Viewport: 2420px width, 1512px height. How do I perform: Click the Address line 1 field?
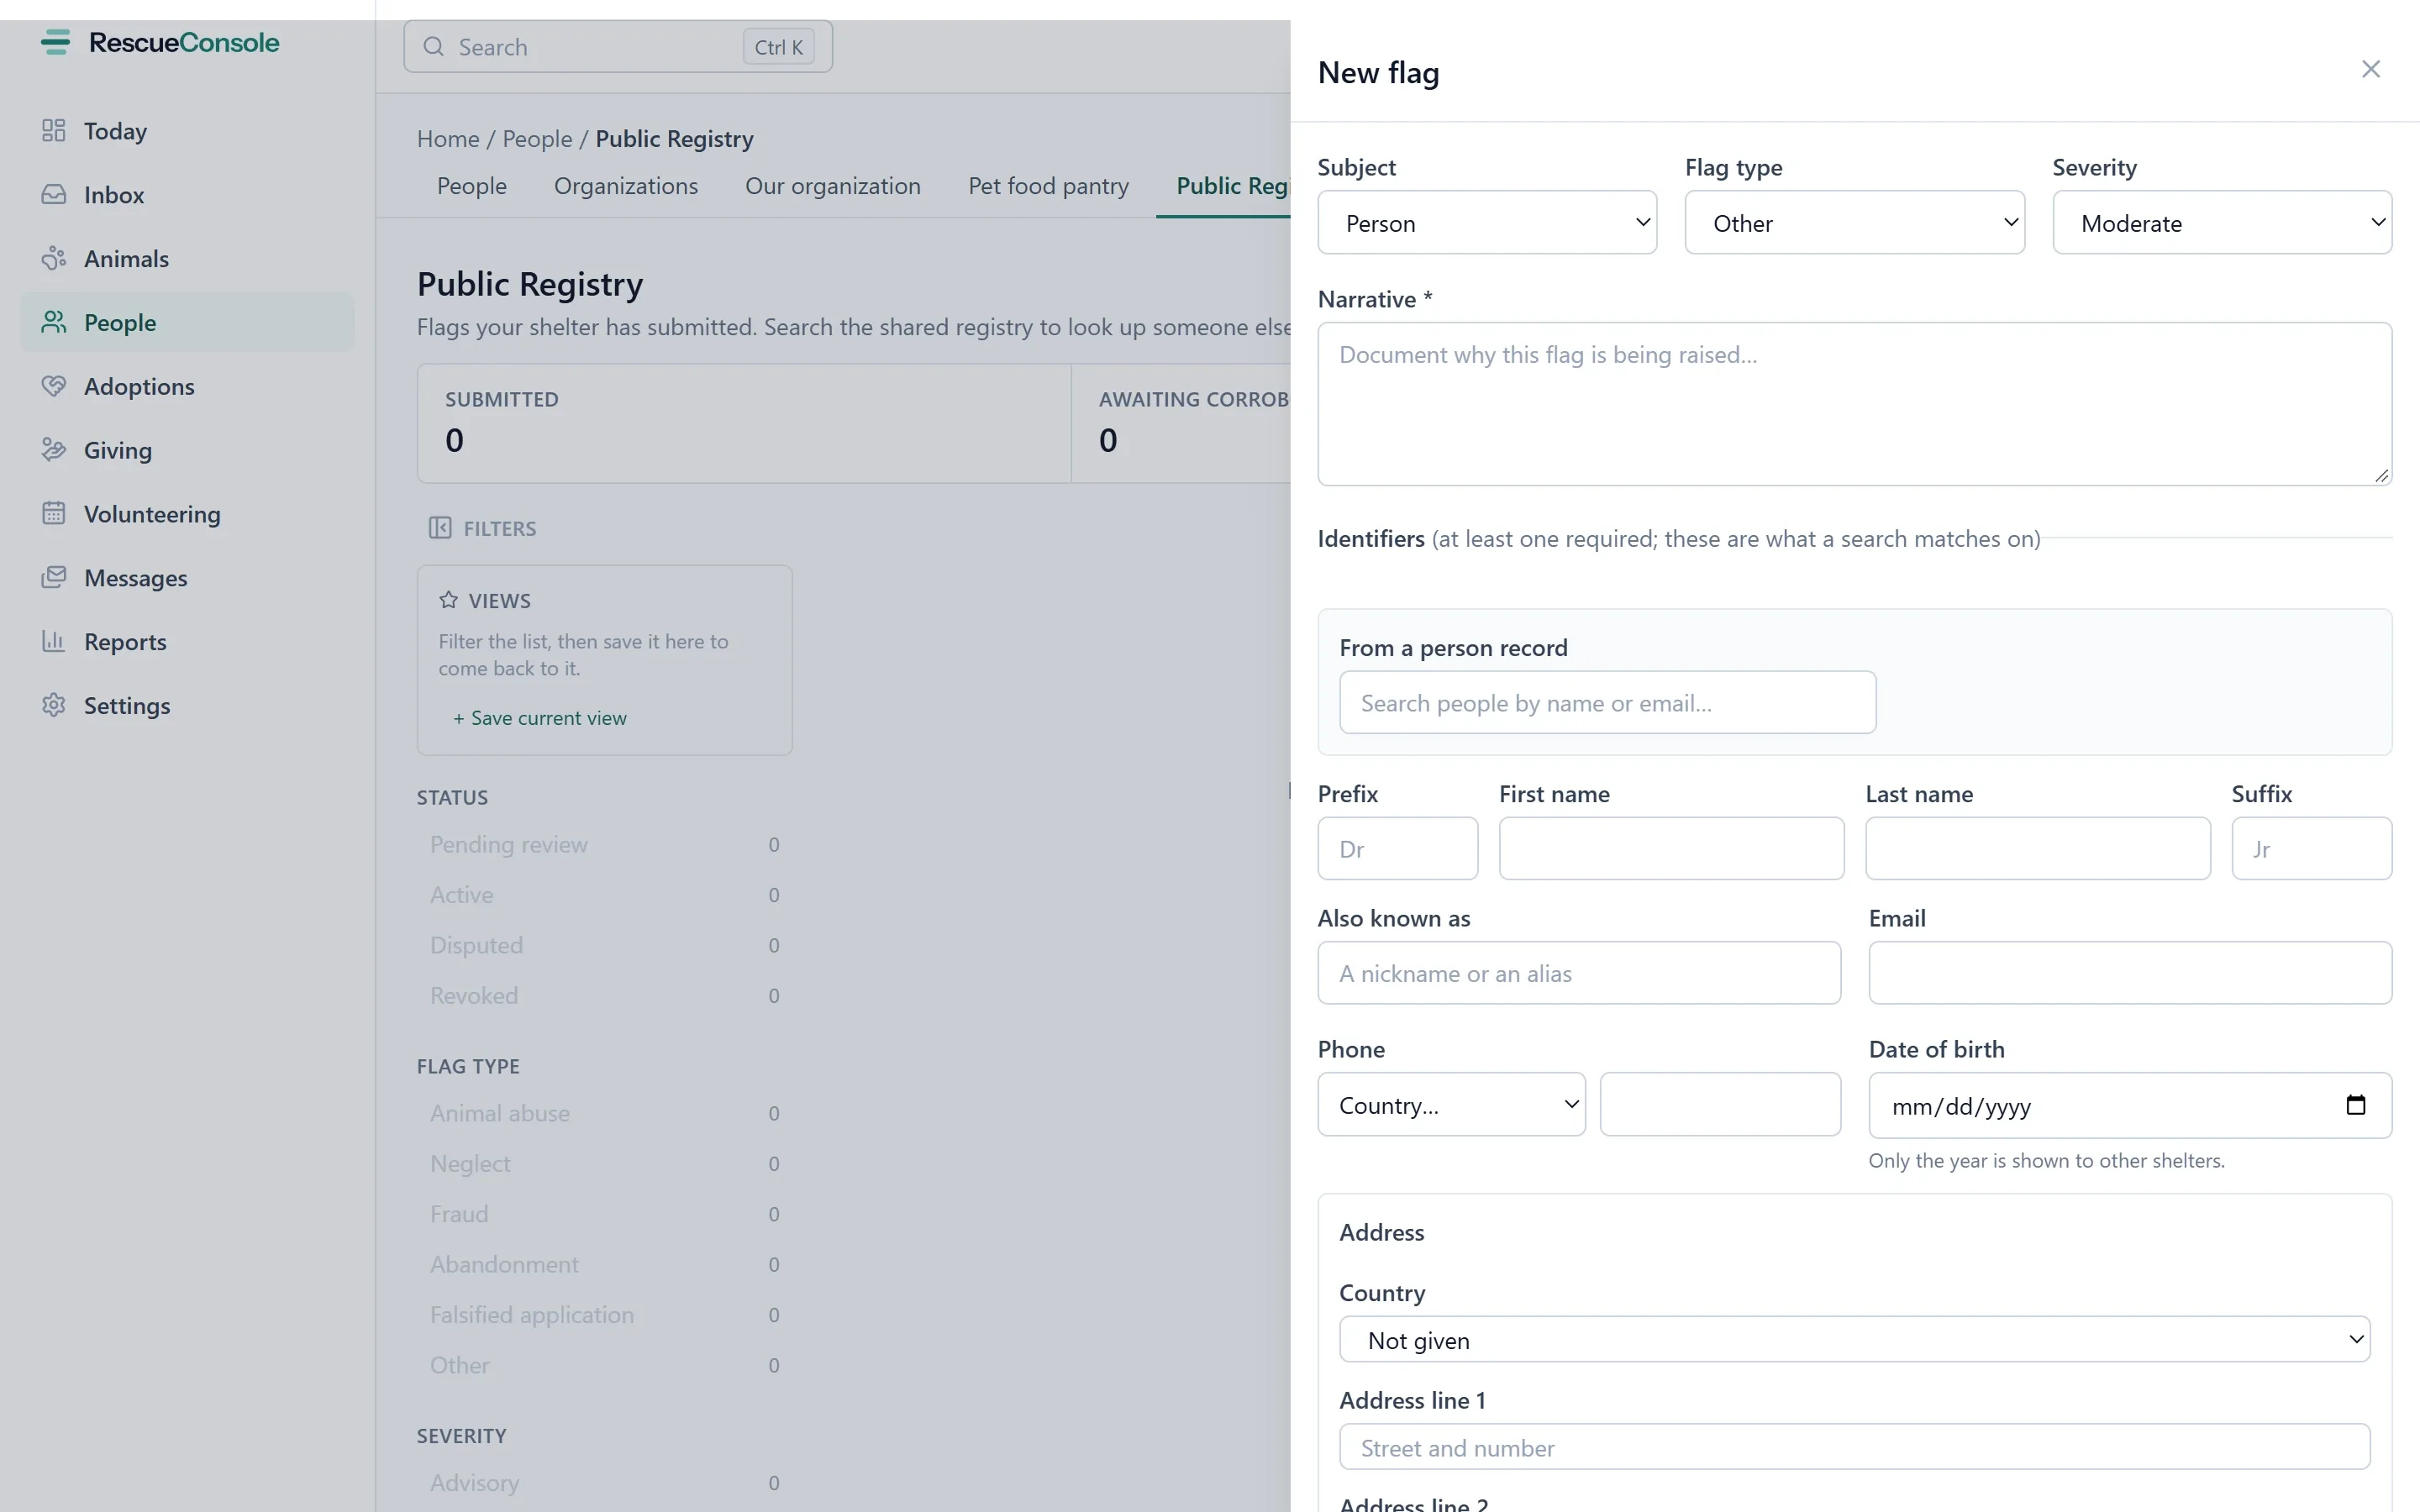(1855, 1447)
